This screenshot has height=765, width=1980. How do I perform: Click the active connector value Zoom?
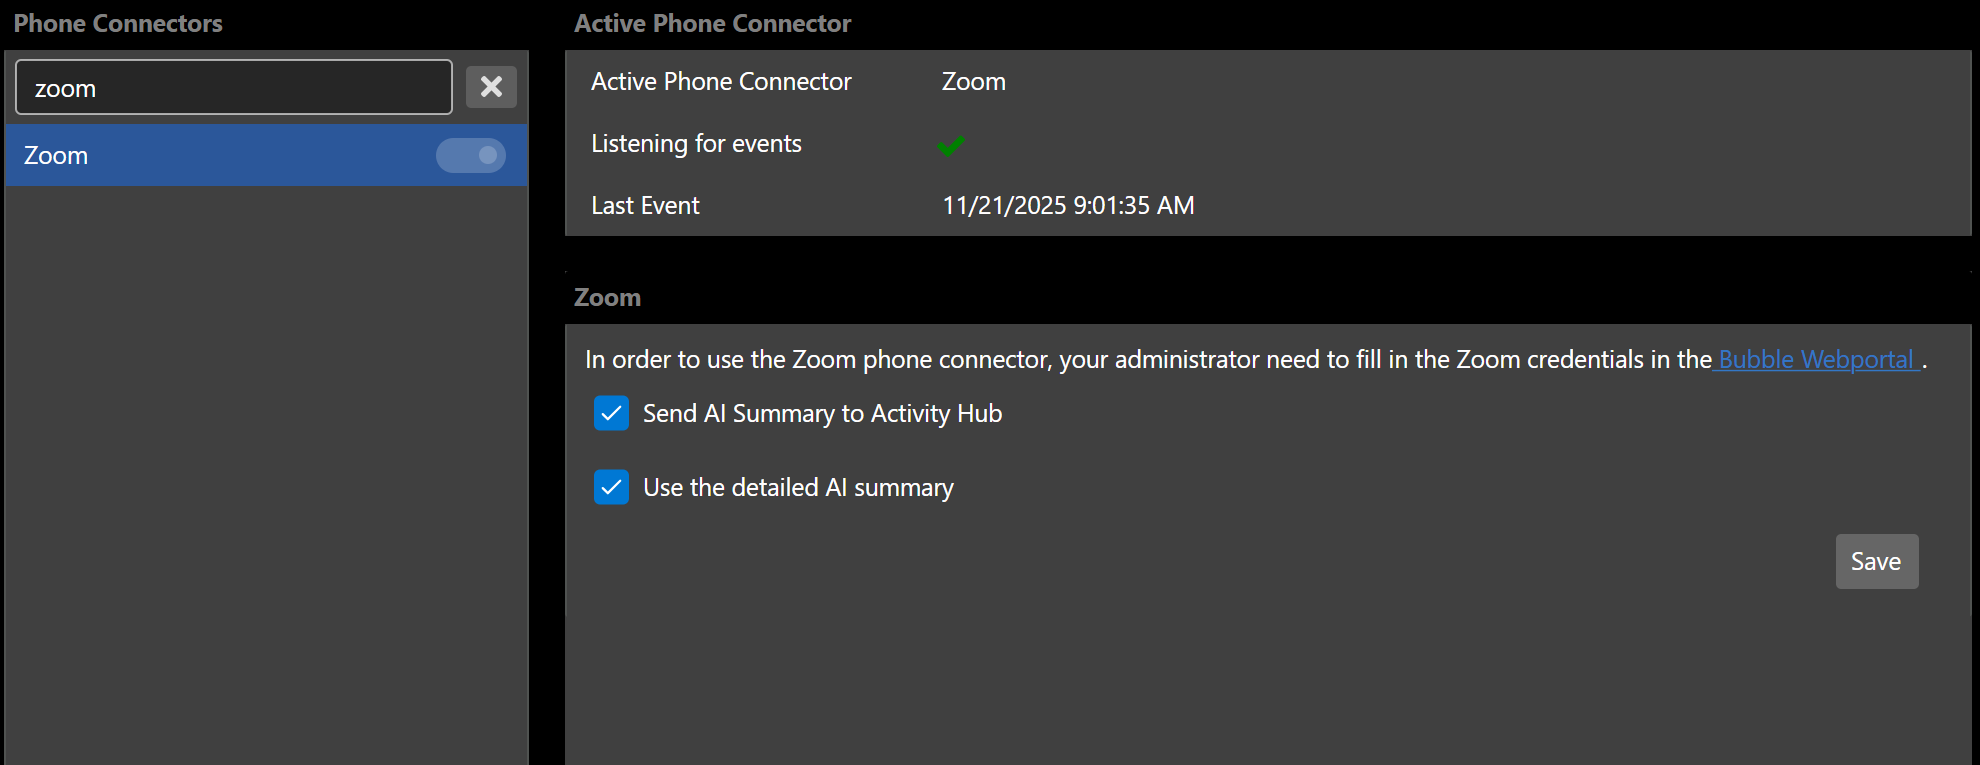[973, 82]
